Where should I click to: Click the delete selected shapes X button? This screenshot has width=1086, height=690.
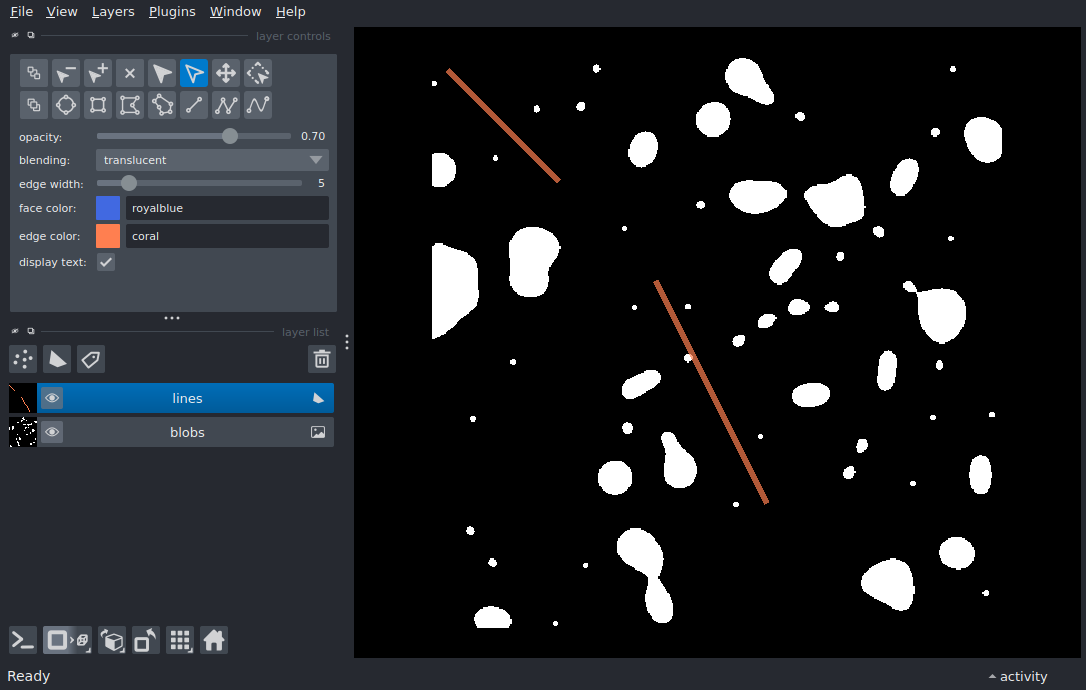[130, 73]
